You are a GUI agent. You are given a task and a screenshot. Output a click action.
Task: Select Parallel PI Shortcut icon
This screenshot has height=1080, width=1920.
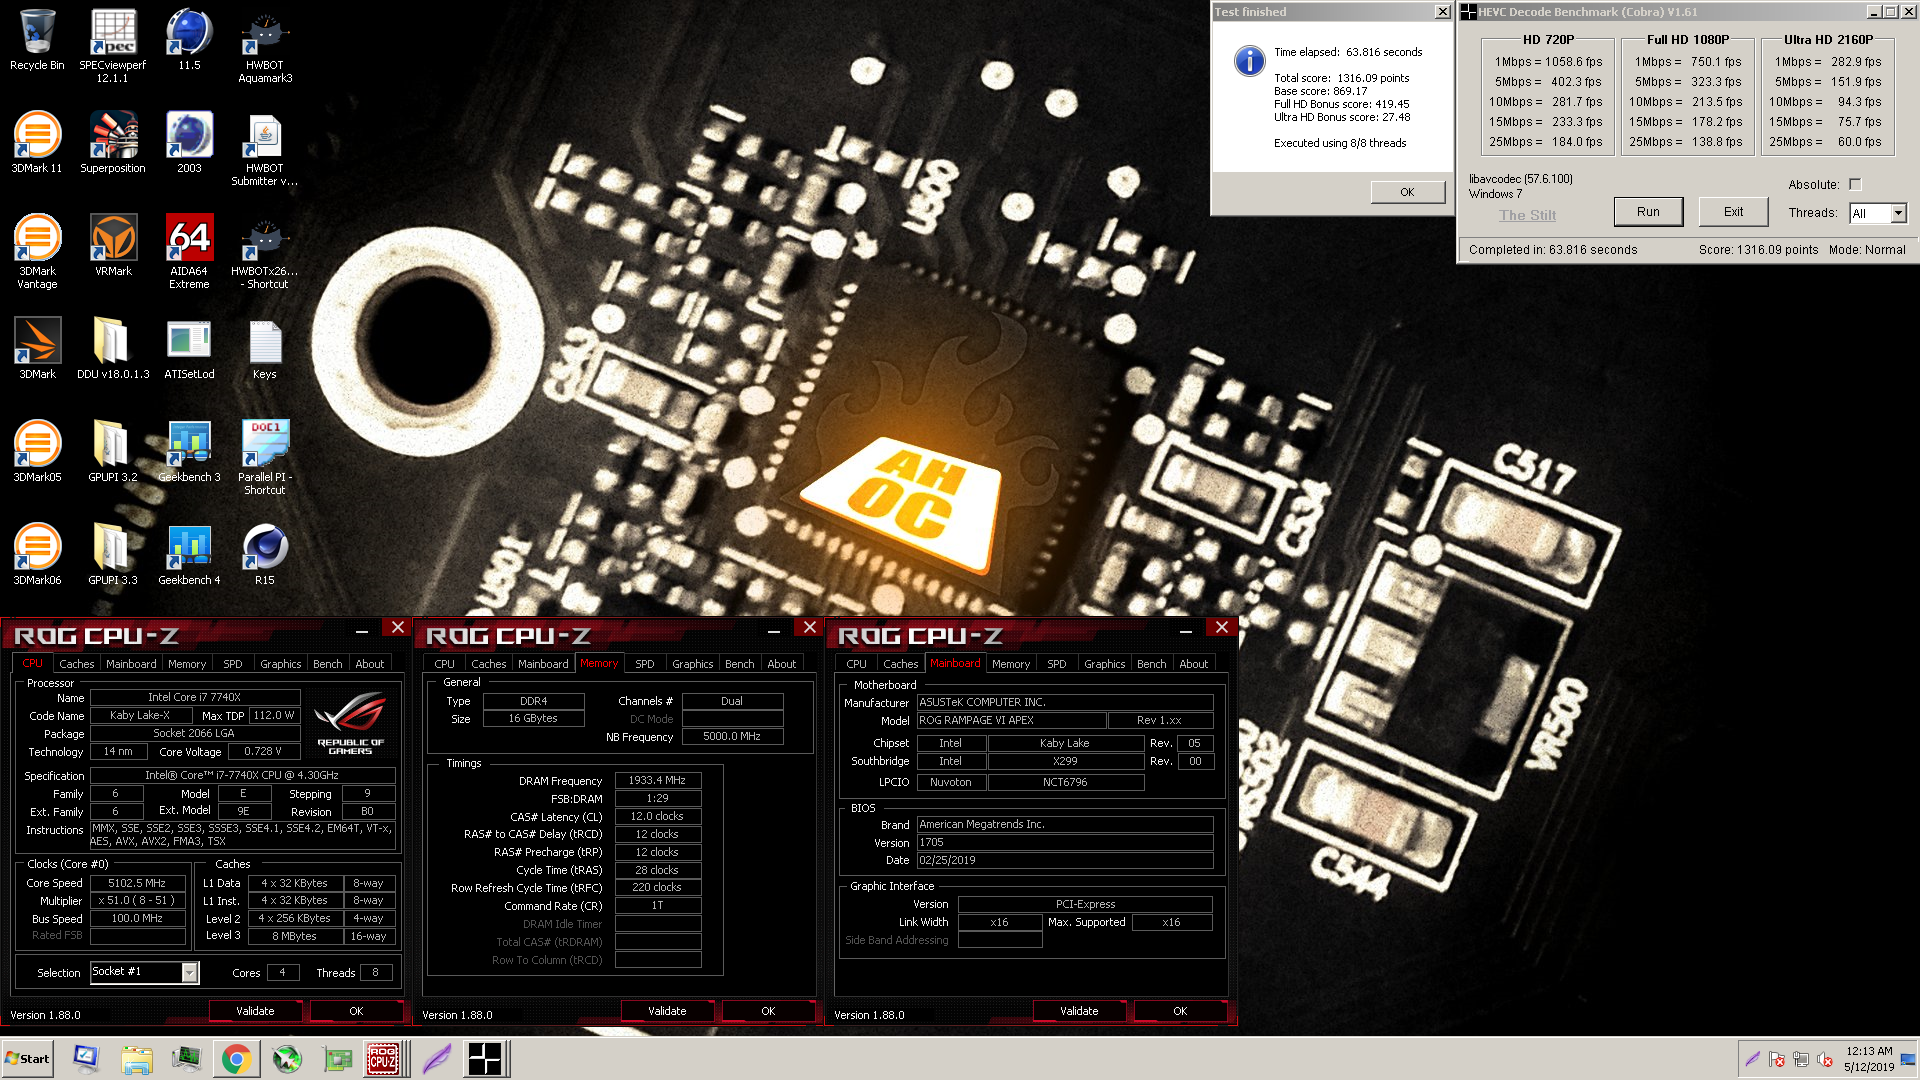(265, 458)
